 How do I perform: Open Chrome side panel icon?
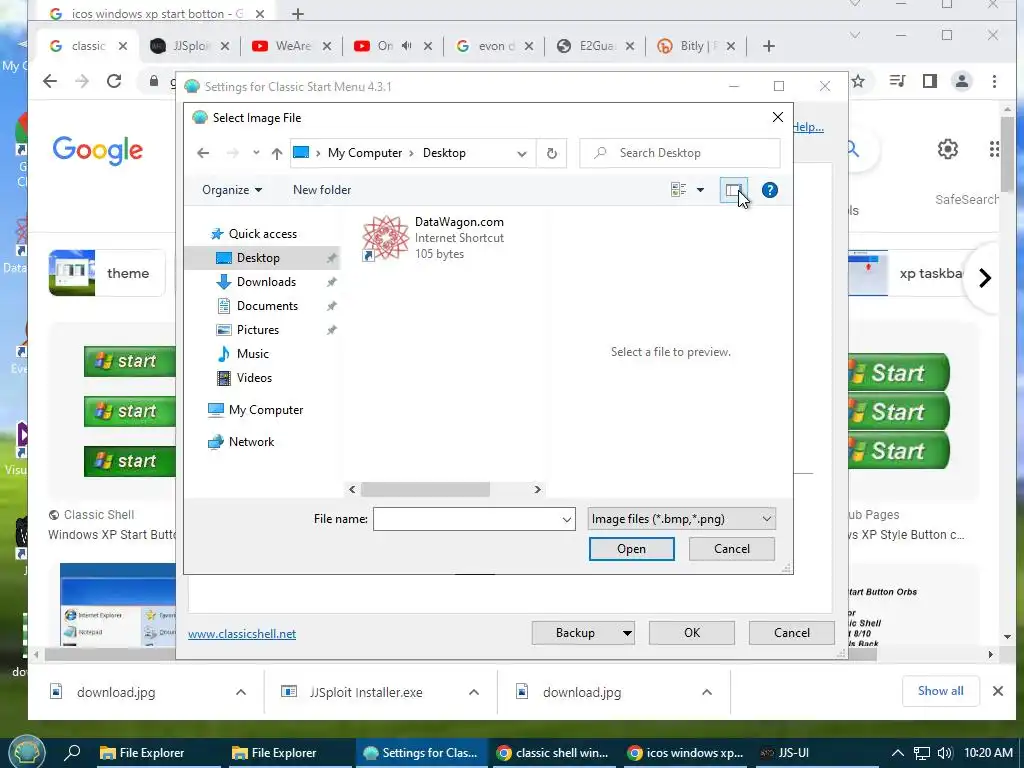(930, 81)
